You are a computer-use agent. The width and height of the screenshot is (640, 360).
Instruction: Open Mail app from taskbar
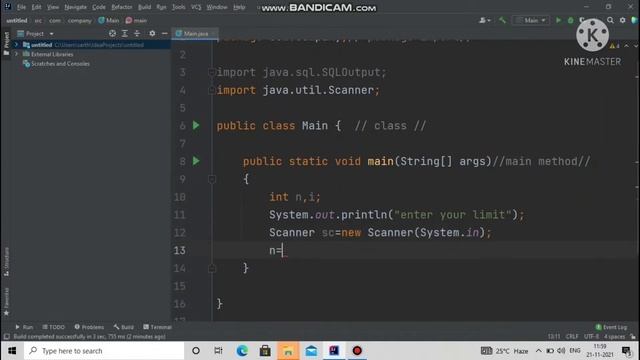point(311,351)
